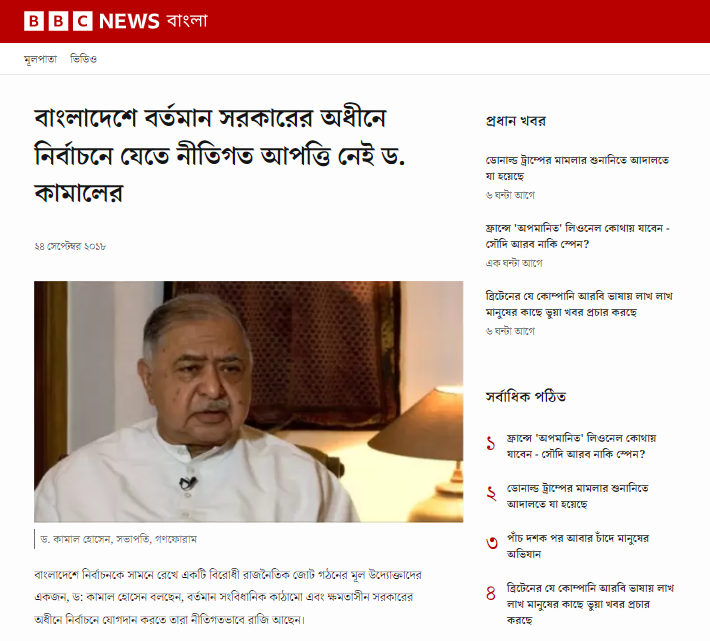The height and width of the screenshot is (641, 710).
Task: Open top story about Lionel in France
Action: (577, 236)
